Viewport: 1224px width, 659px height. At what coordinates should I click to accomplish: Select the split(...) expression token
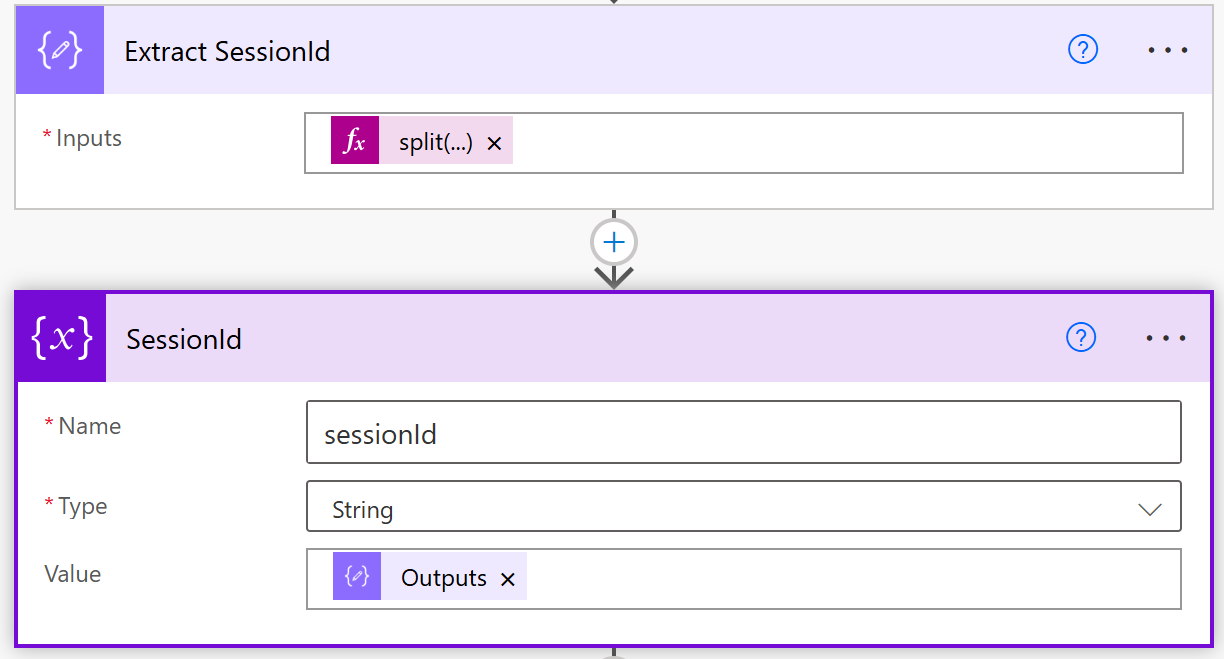point(435,143)
